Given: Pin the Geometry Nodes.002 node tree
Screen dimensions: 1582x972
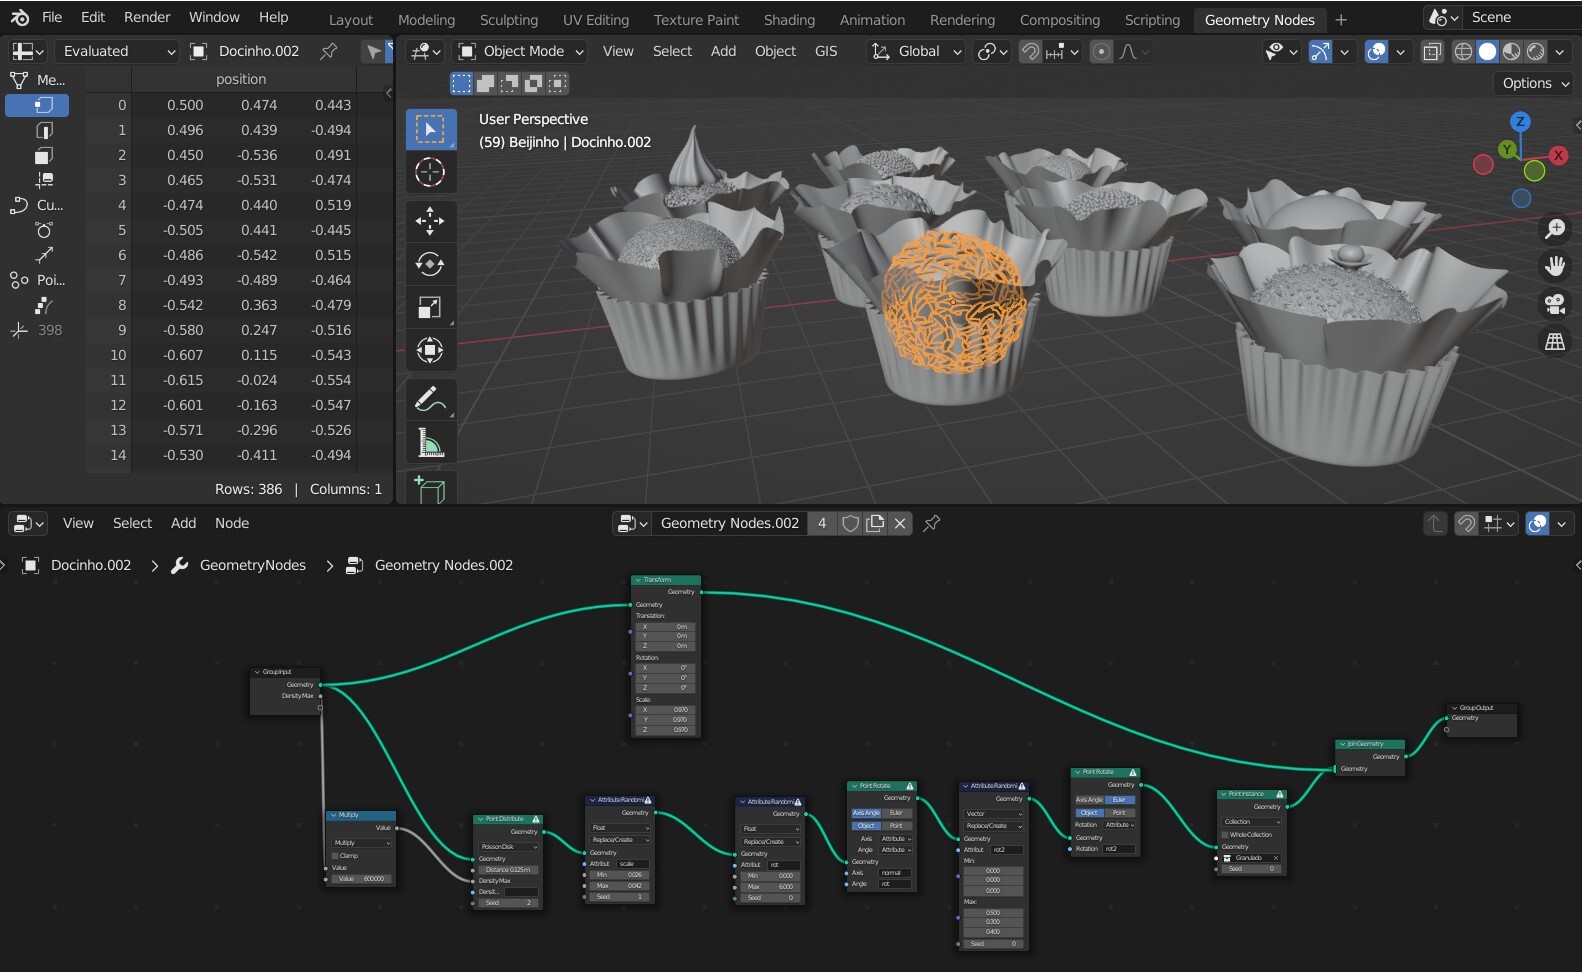Looking at the screenshot, I should click(x=931, y=523).
